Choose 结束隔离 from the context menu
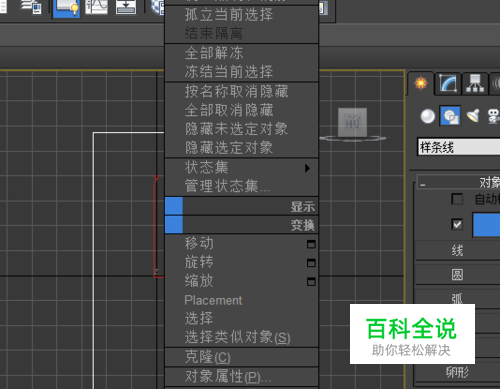Viewport: 500px width, 389px height. pyautogui.click(x=242, y=33)
